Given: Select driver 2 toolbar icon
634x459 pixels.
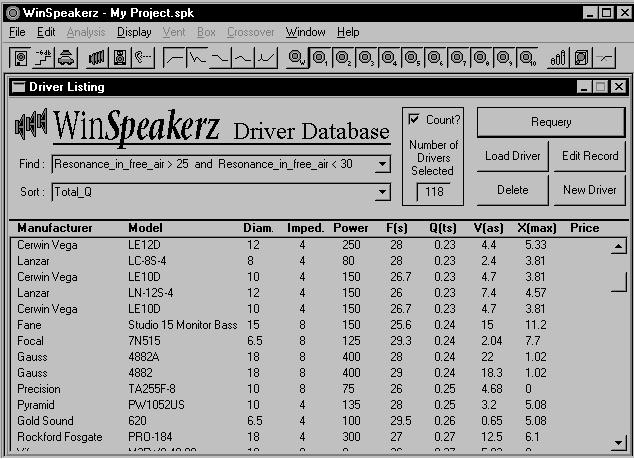Looking at the screenshot, I should coord(342,58).
